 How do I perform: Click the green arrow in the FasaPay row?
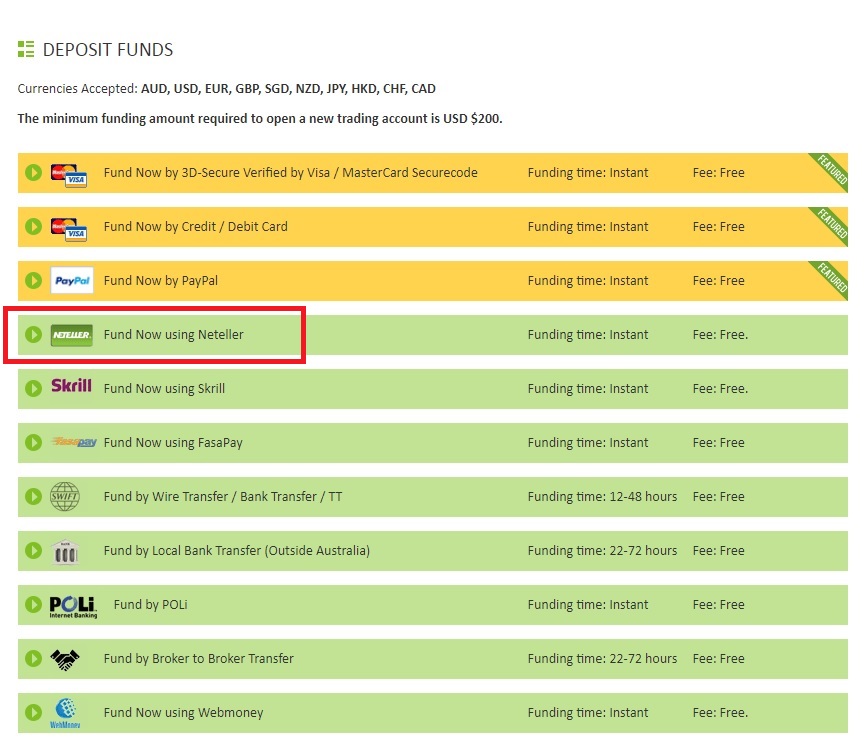click(34, 443)
